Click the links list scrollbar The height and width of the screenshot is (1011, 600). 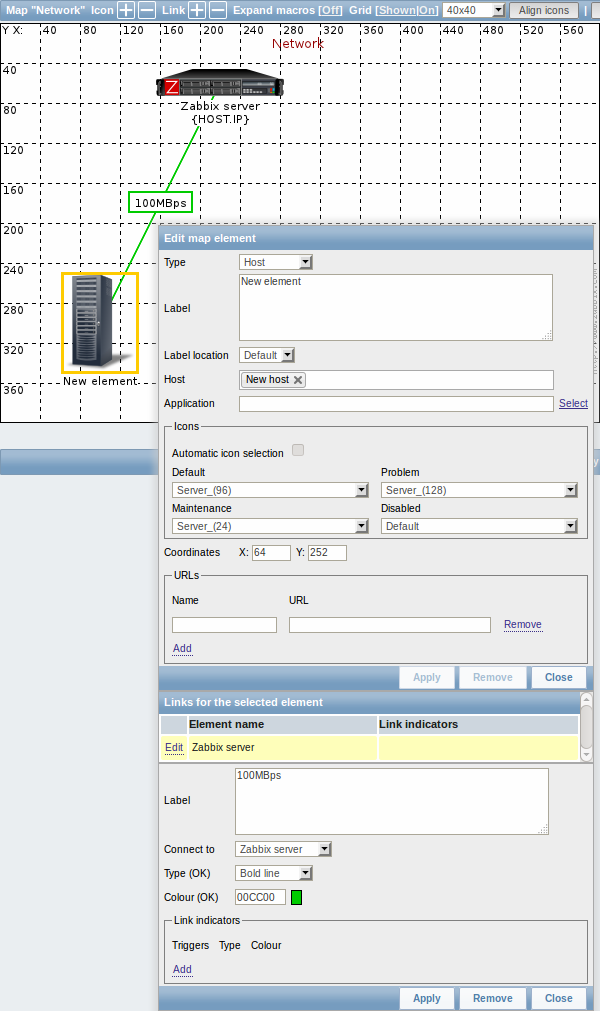pyautogui.click(x=586, y=727)
